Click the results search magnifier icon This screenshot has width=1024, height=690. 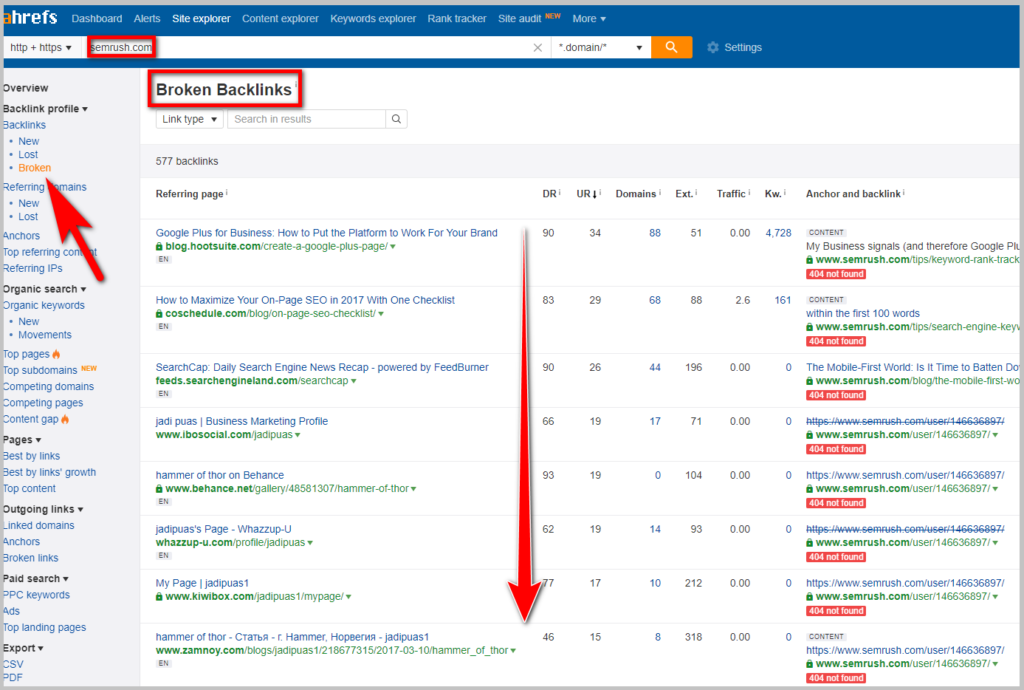click(396, 119)
